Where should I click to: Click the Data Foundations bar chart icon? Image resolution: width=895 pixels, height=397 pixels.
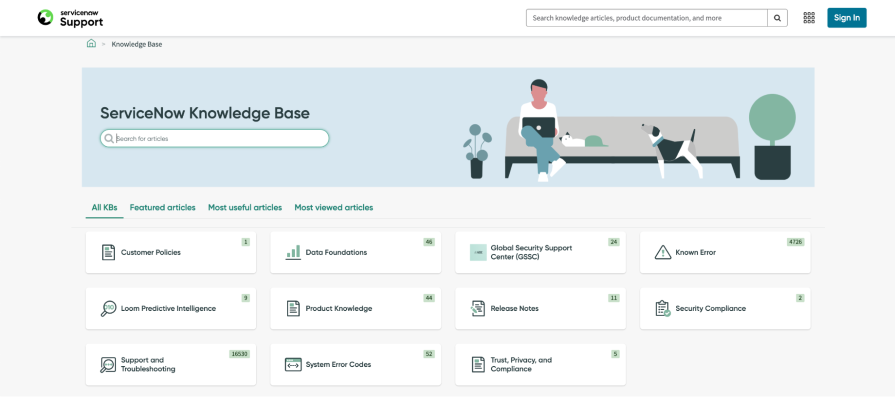[x=293, y=252]
